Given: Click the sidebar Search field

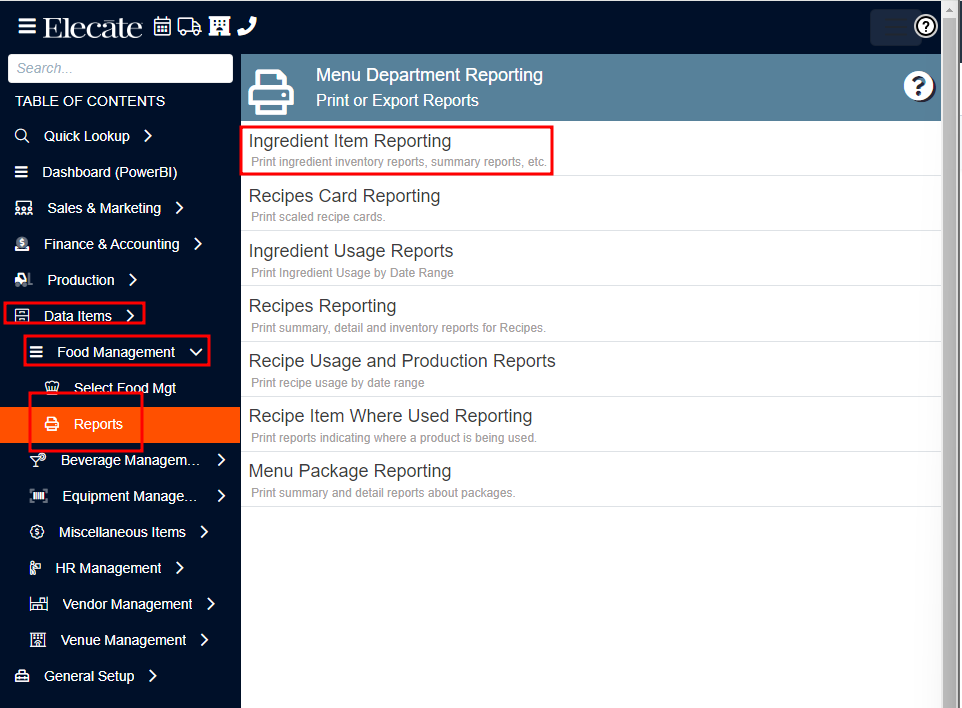Looking at the screenshot, I should tap(120, 68).
